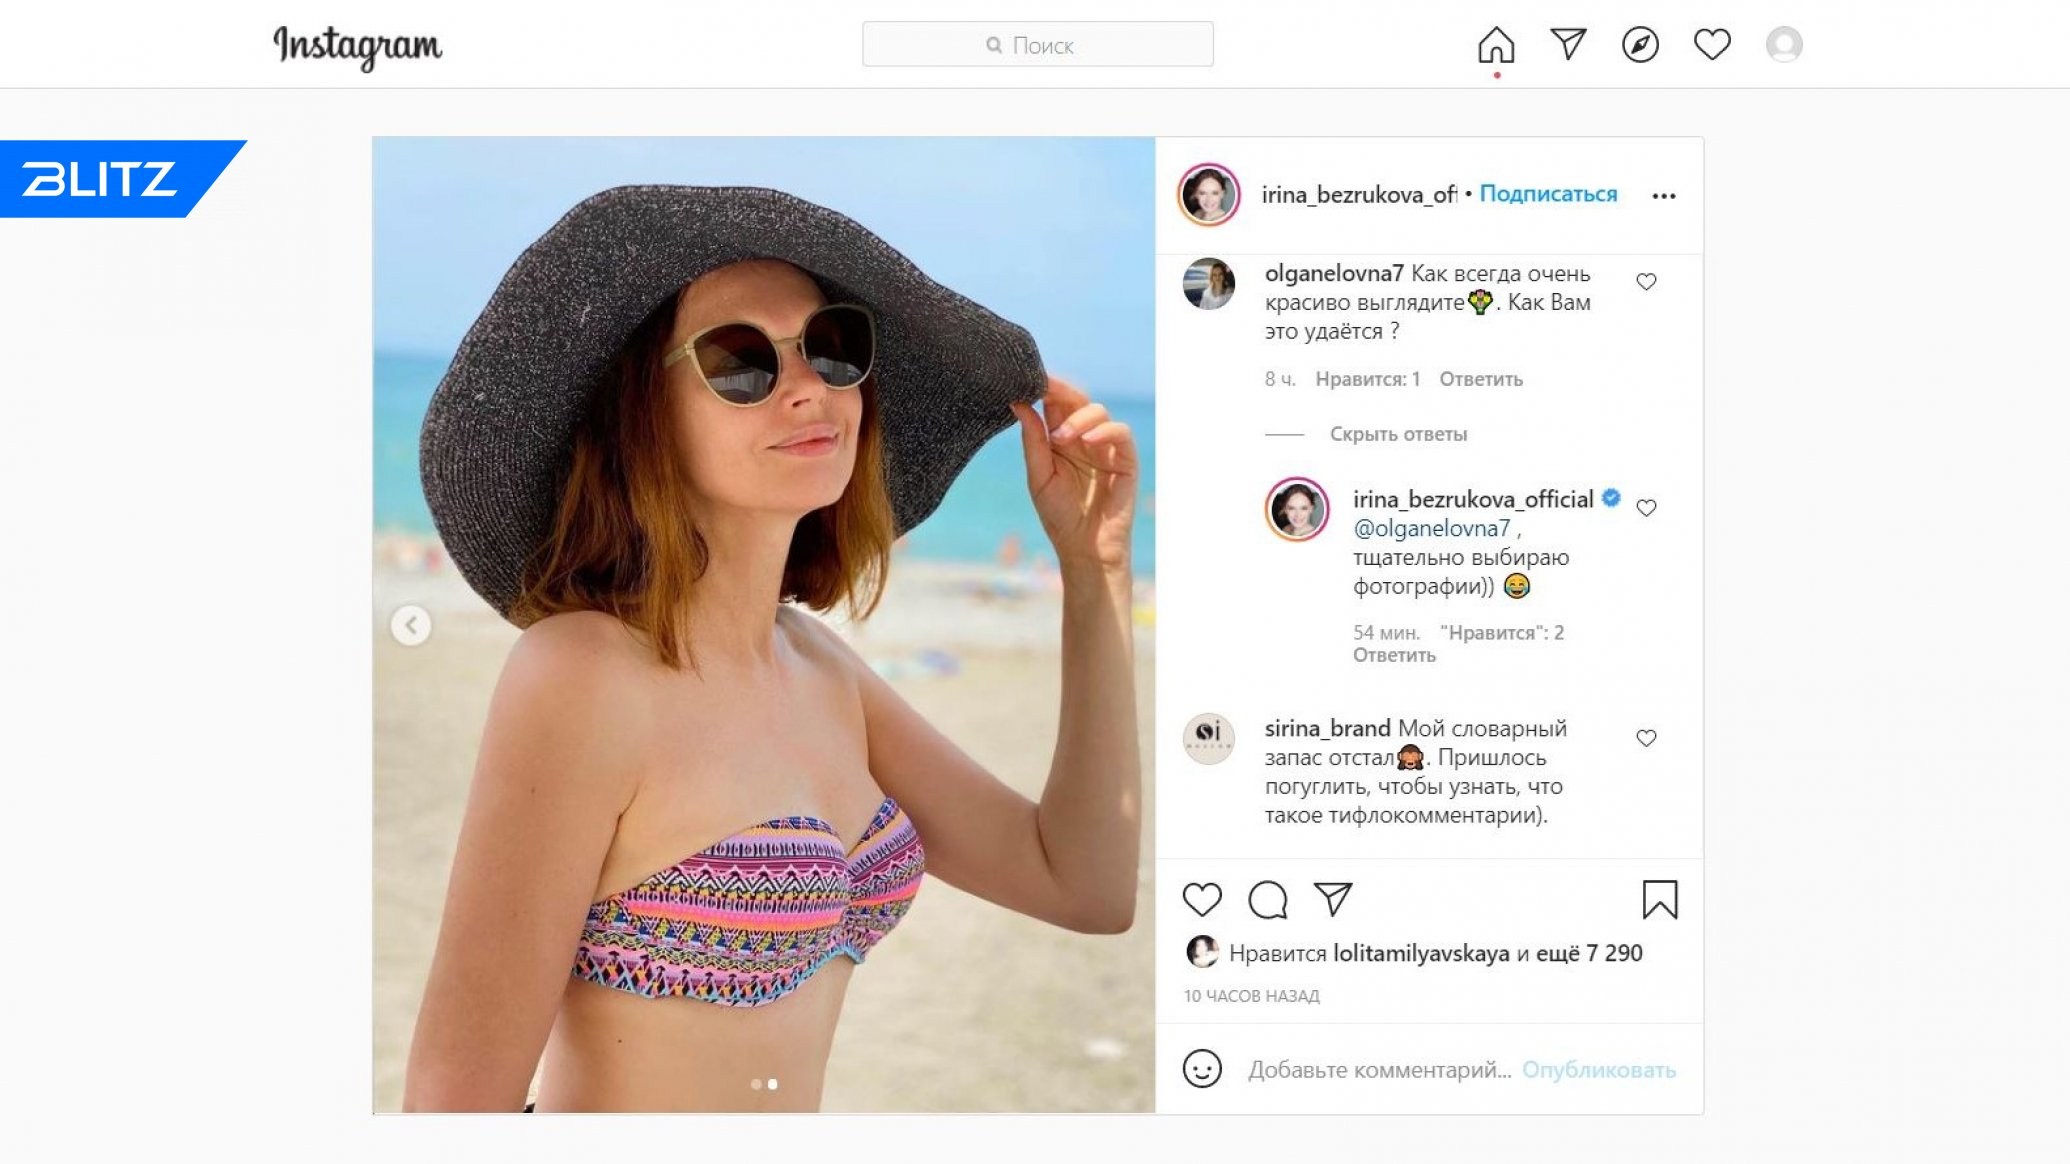The height and width of the screenshot is (1164, 2070).
Task: Go to the Instagram home feed icon
Action: 1496,45
